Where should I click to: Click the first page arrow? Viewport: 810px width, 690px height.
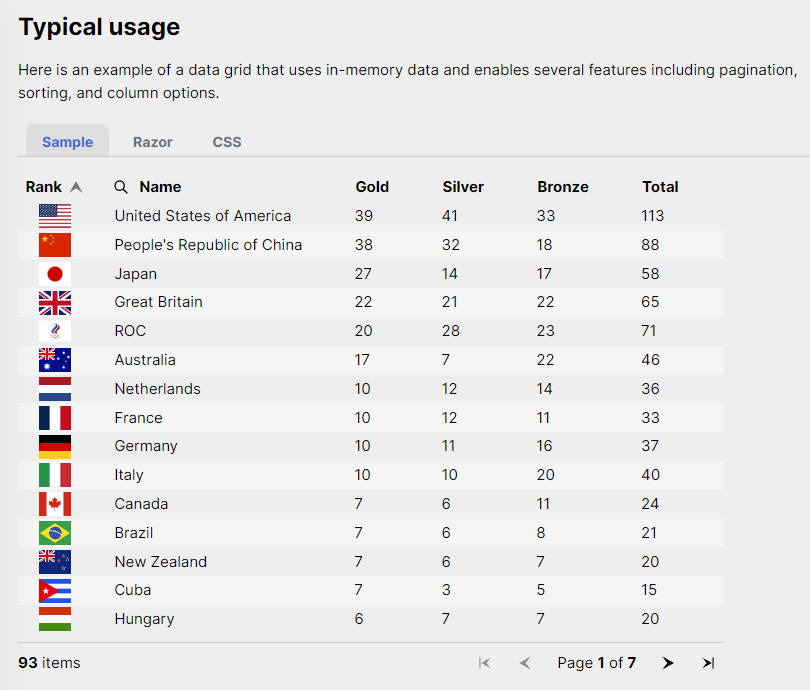click(484, 663)
